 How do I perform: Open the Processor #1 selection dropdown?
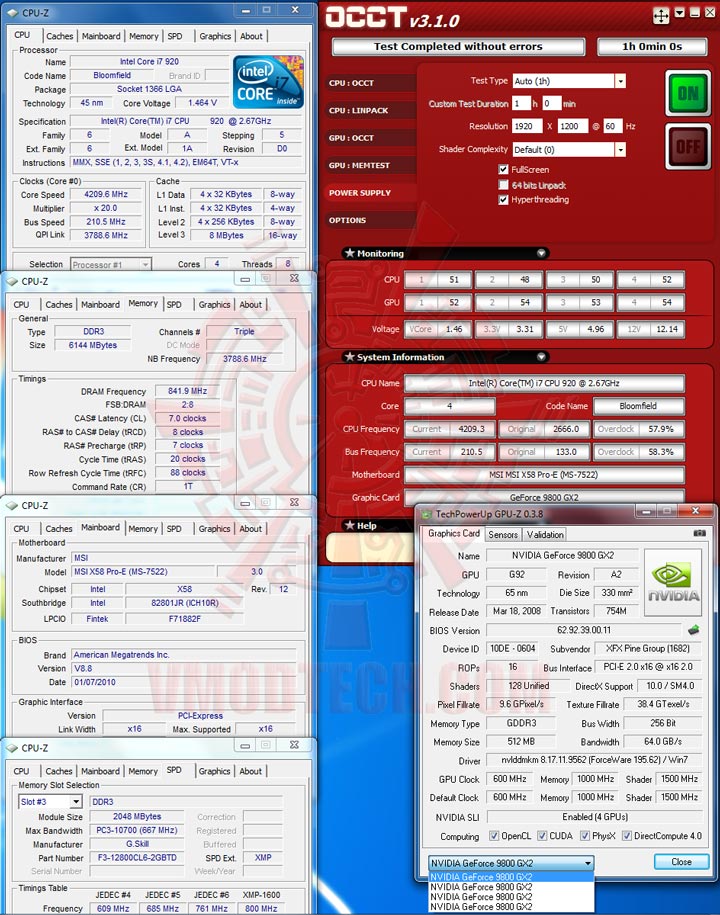coord(145,264)
